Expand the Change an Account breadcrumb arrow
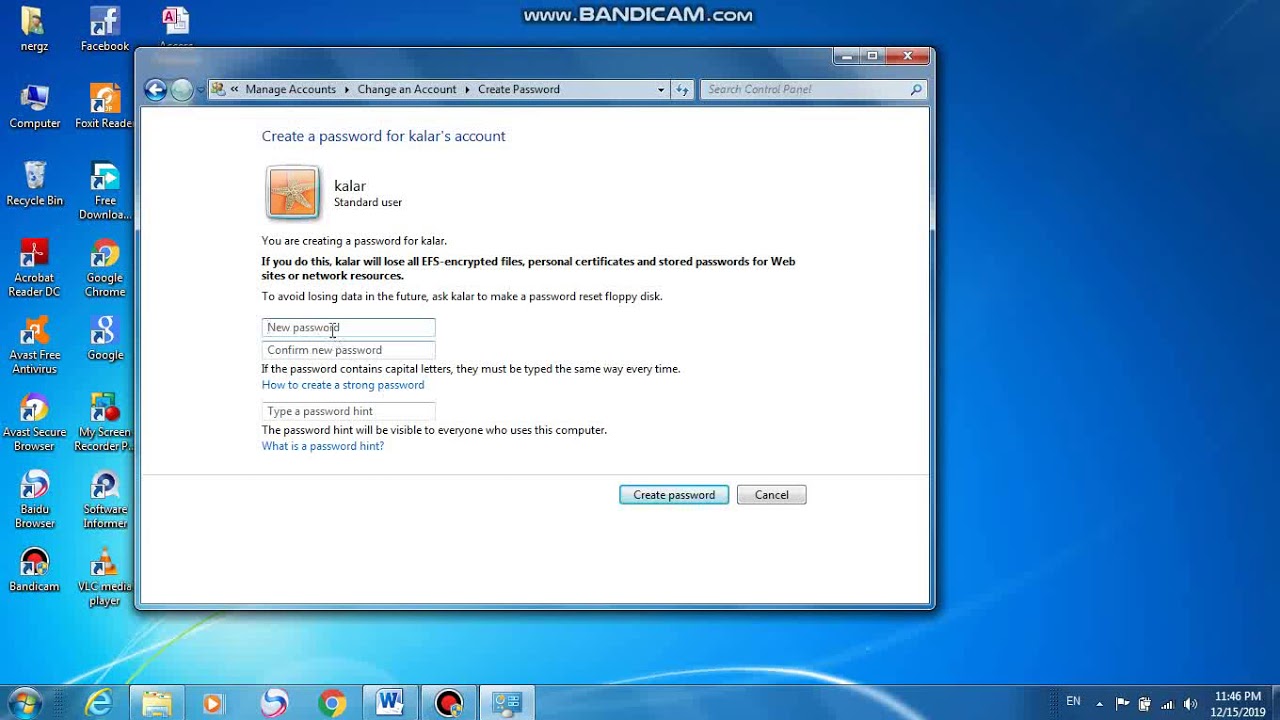This screenshot has width=1280, height=720. (467, 89)
